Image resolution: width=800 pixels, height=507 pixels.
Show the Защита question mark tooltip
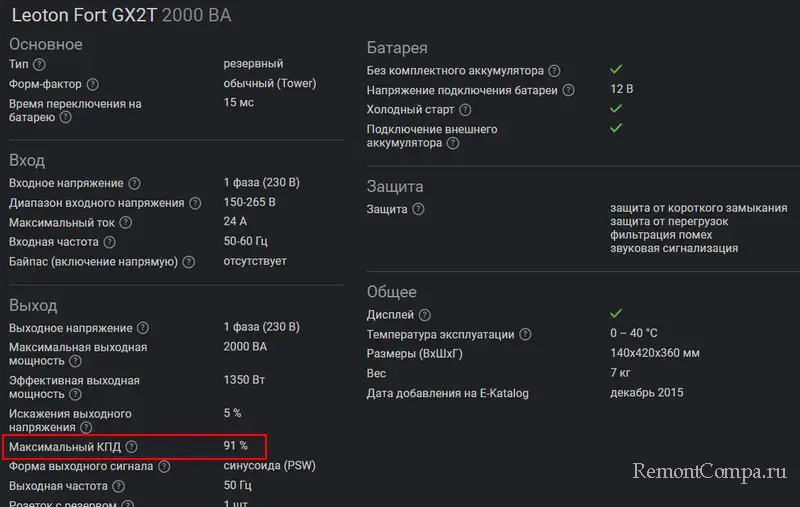coord(418,210)
